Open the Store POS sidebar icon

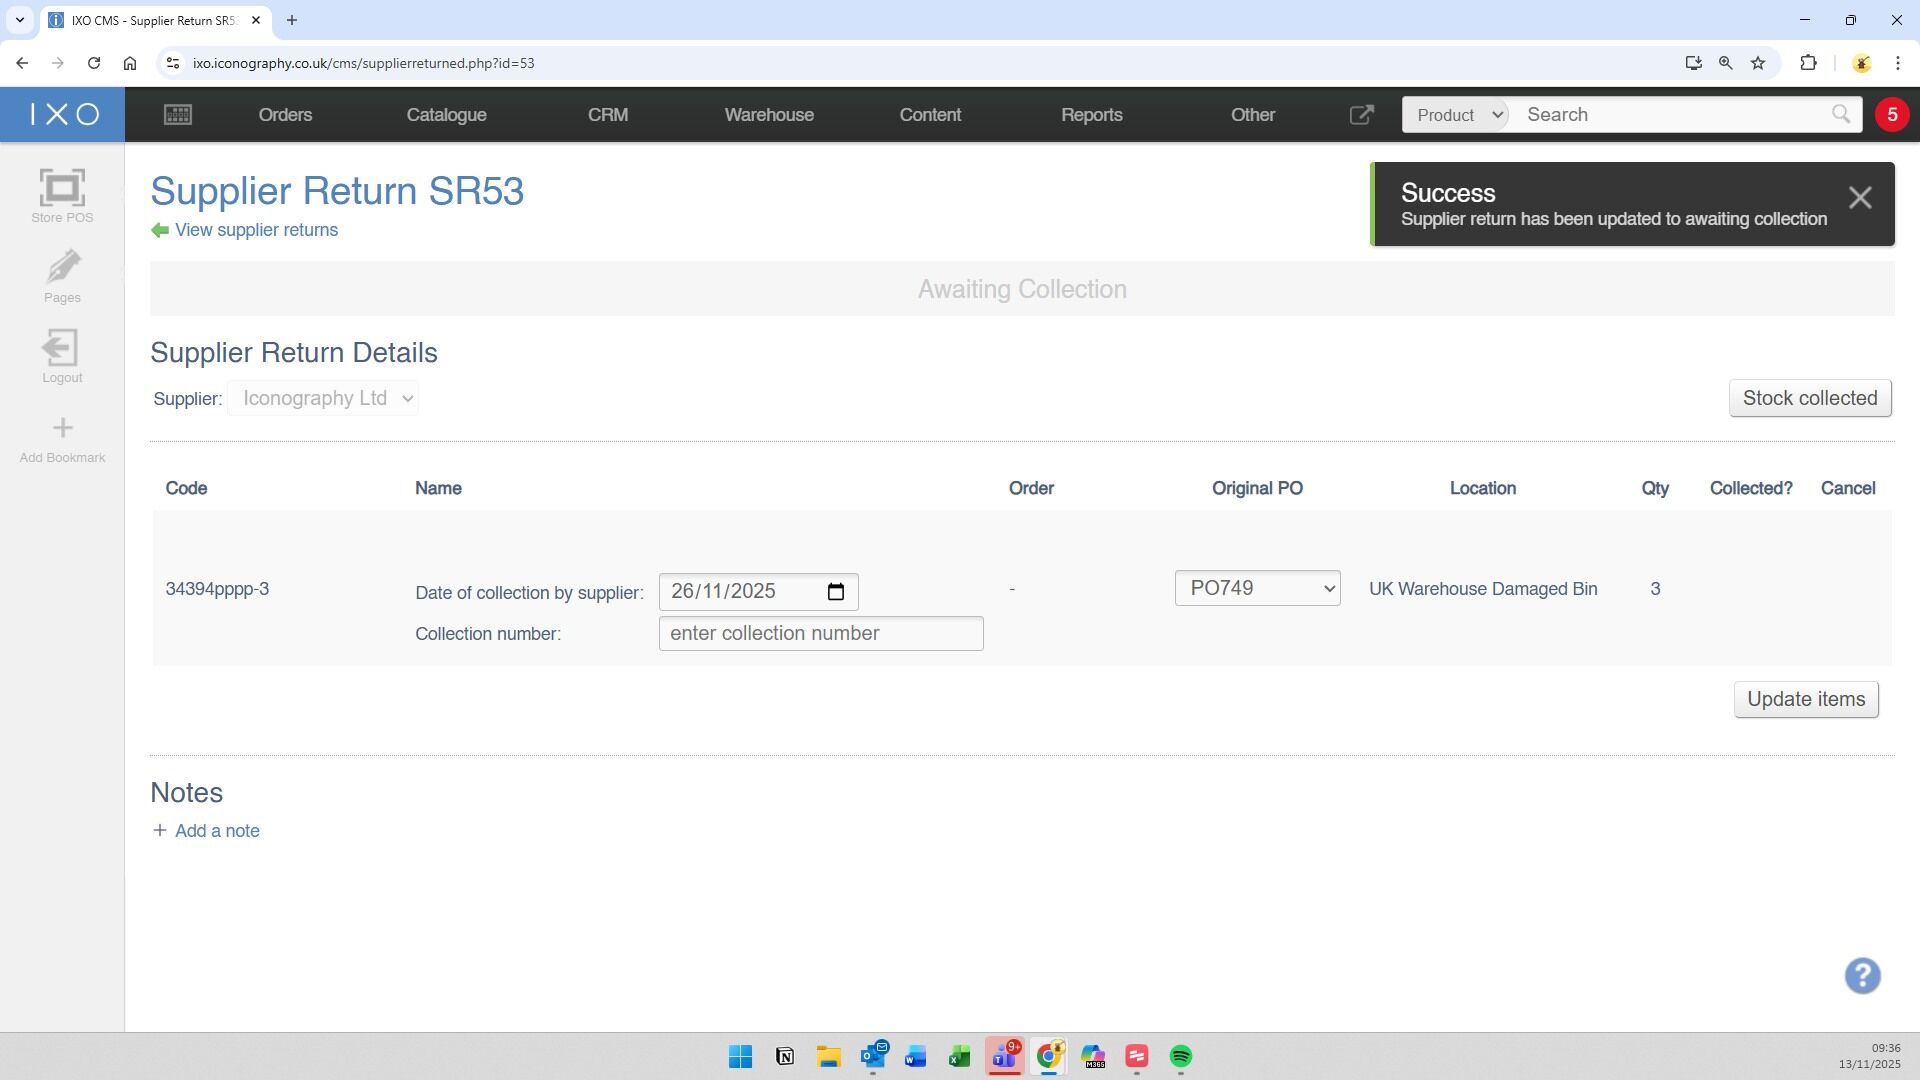[62, 189]
